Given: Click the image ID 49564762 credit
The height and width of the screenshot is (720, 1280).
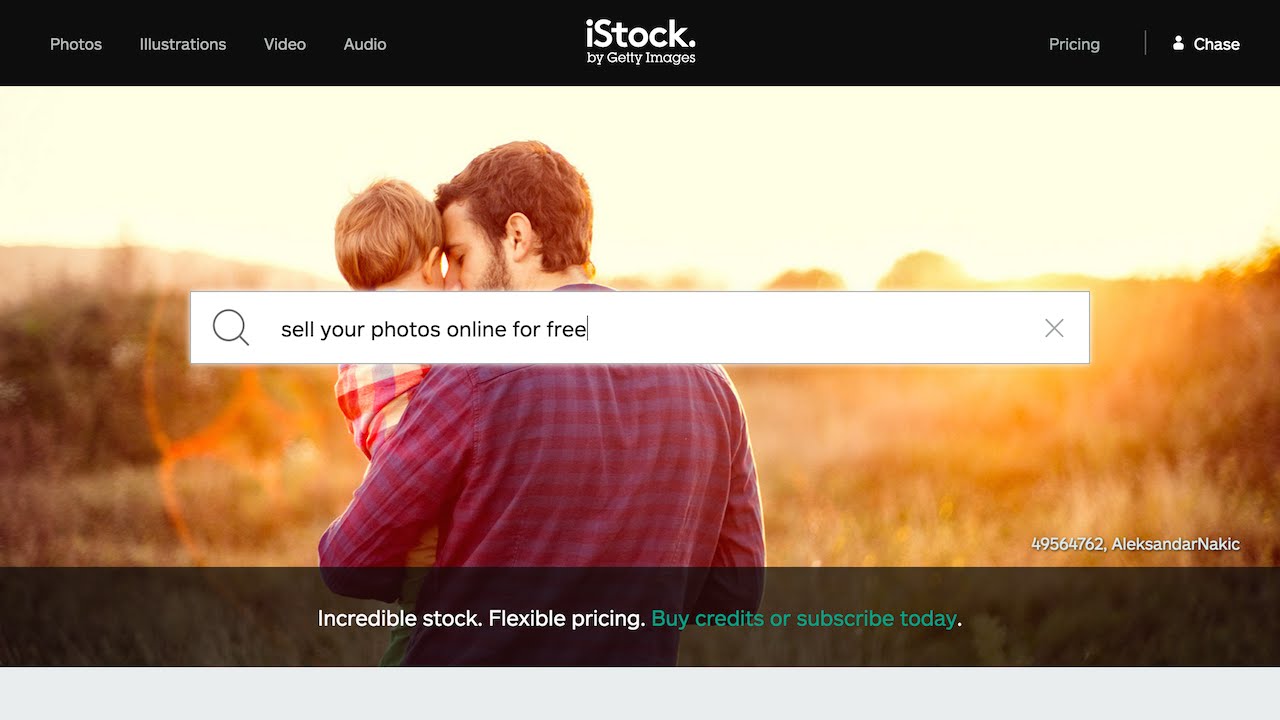Looking at the screenshot, I should pos(1067,544).
